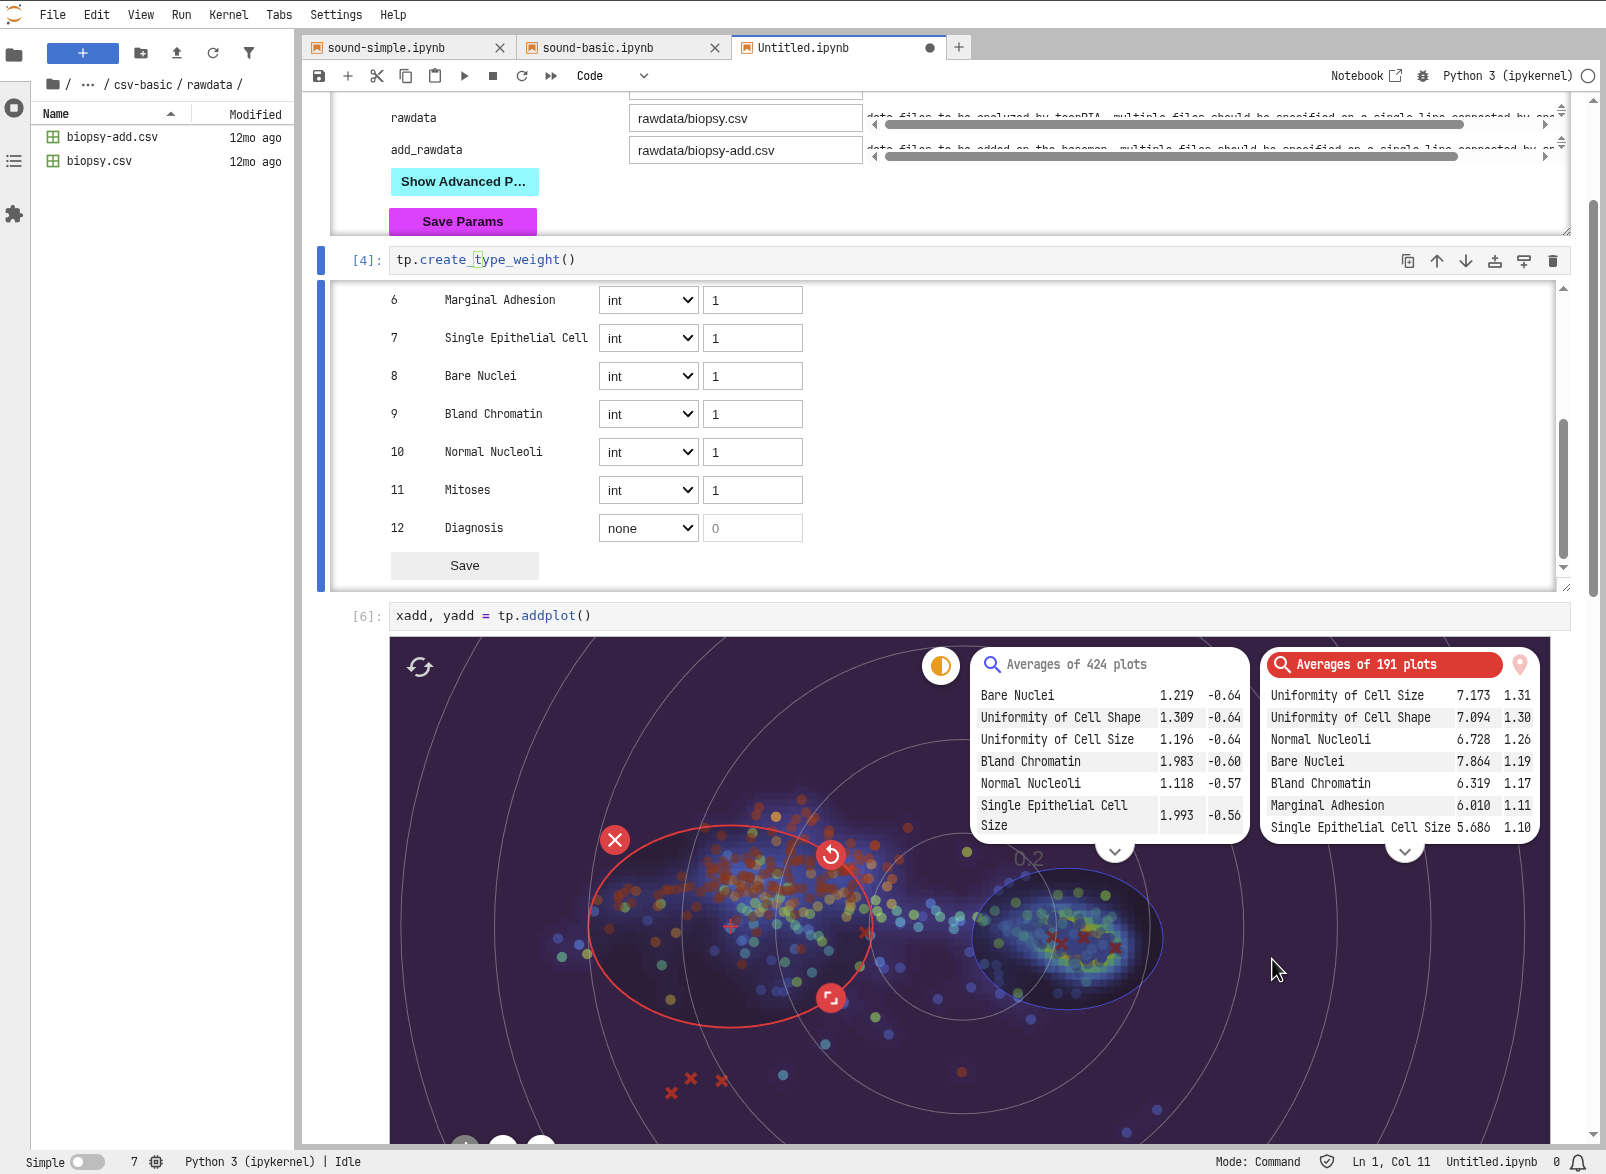Viewport: 1606px width, 1174px height.
Task: Open the File menu
Action: click(x=53, y=15)
